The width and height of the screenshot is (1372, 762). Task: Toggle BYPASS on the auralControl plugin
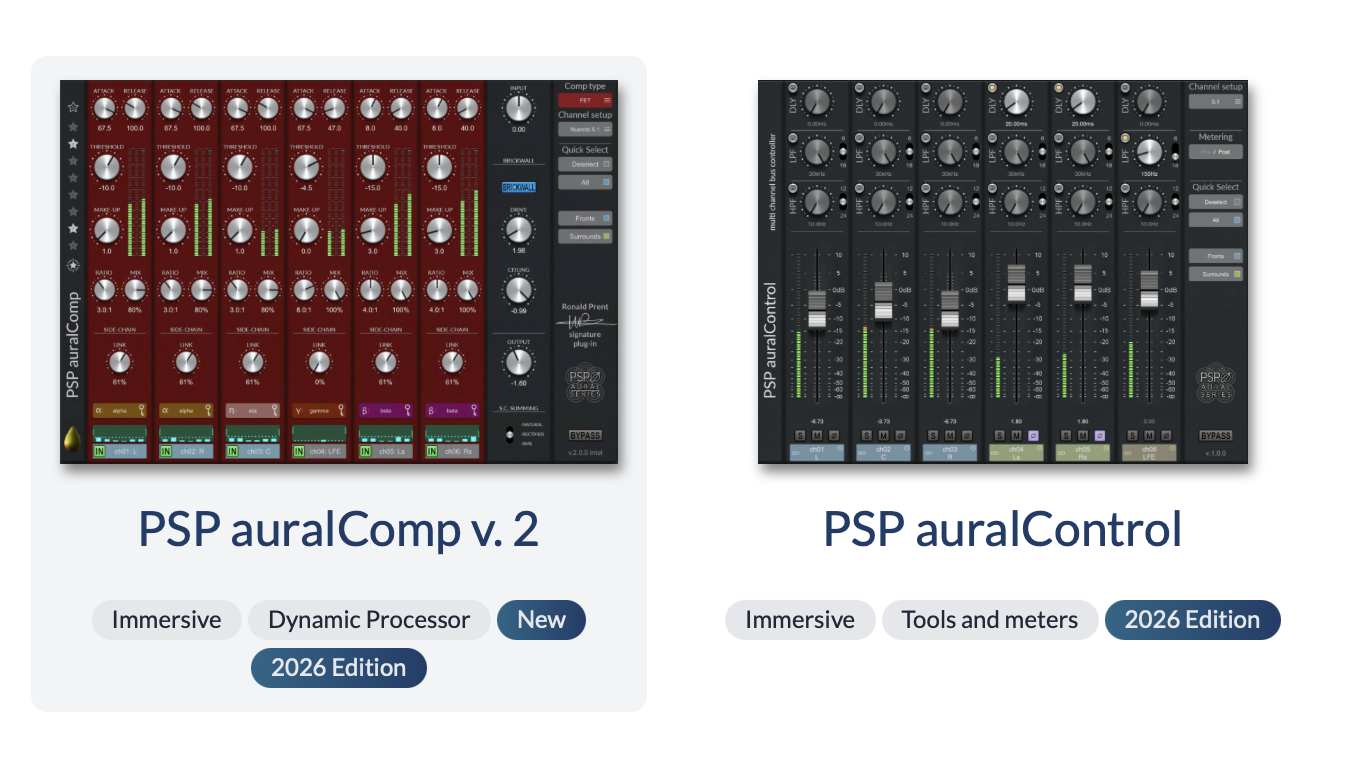[x=1215, y=436]
